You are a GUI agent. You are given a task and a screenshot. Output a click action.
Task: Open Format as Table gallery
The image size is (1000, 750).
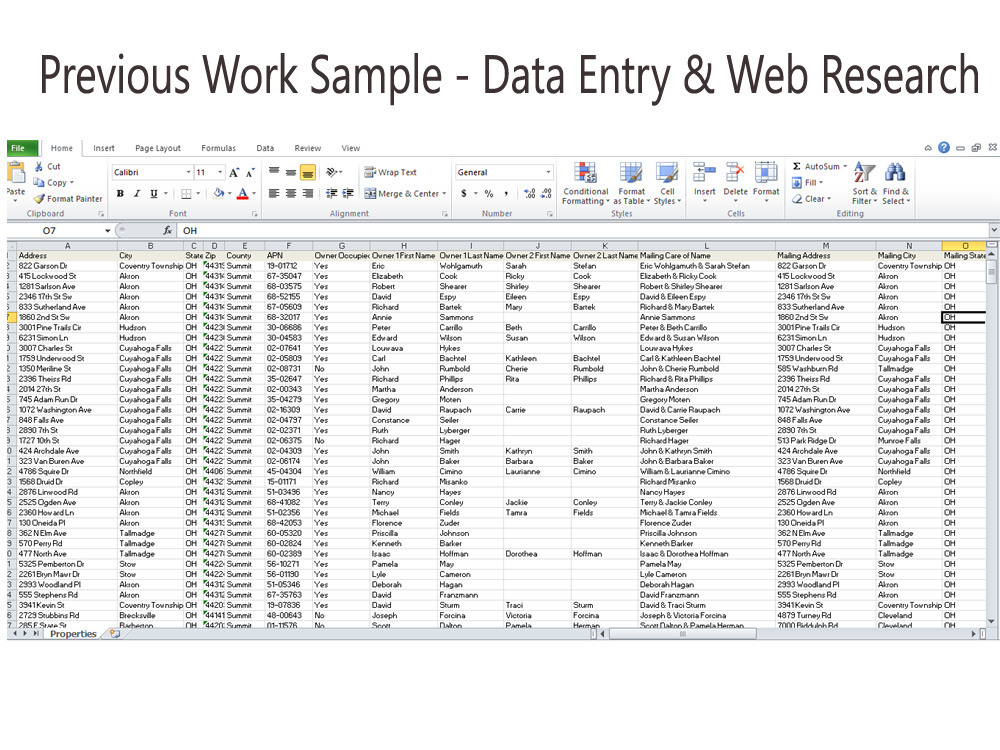631,184
